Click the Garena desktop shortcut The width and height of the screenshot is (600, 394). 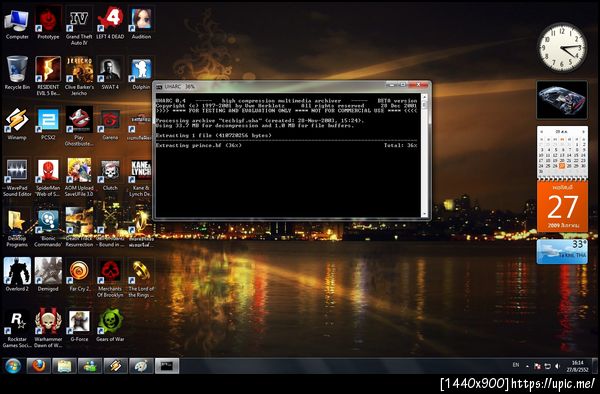(110, 124)
